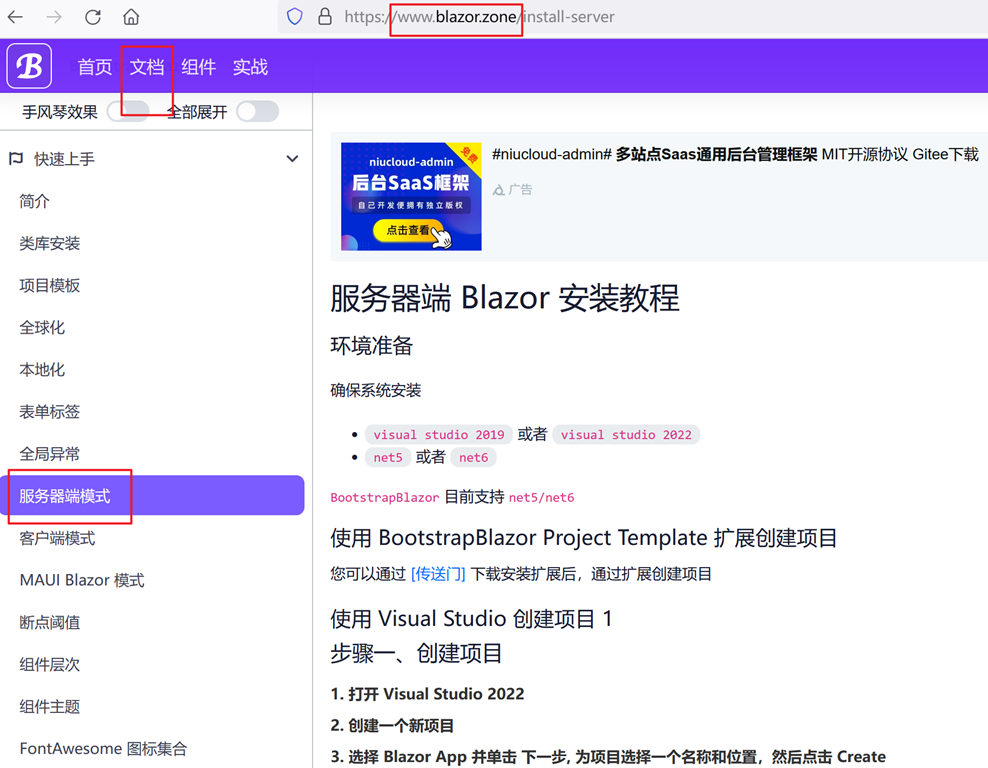Screen dimensions: 988x768
Task: Click the flag icon beside 快速上手
Action: pos(16,159)
